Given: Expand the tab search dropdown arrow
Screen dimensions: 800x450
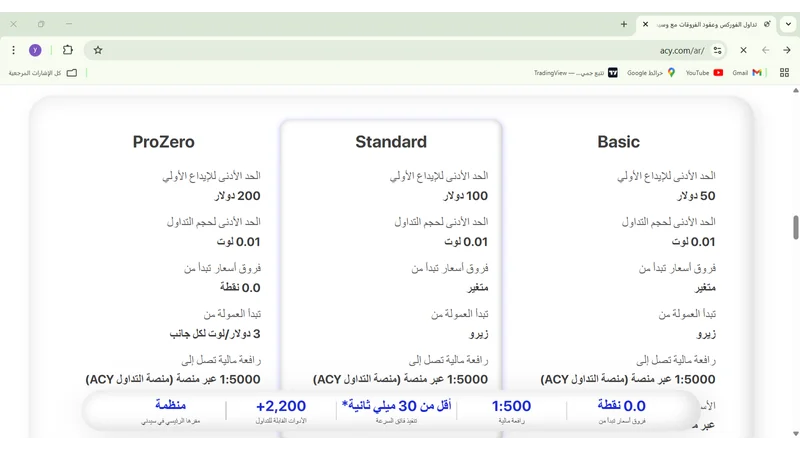Looking at the screenshot, I should [788, 24].
